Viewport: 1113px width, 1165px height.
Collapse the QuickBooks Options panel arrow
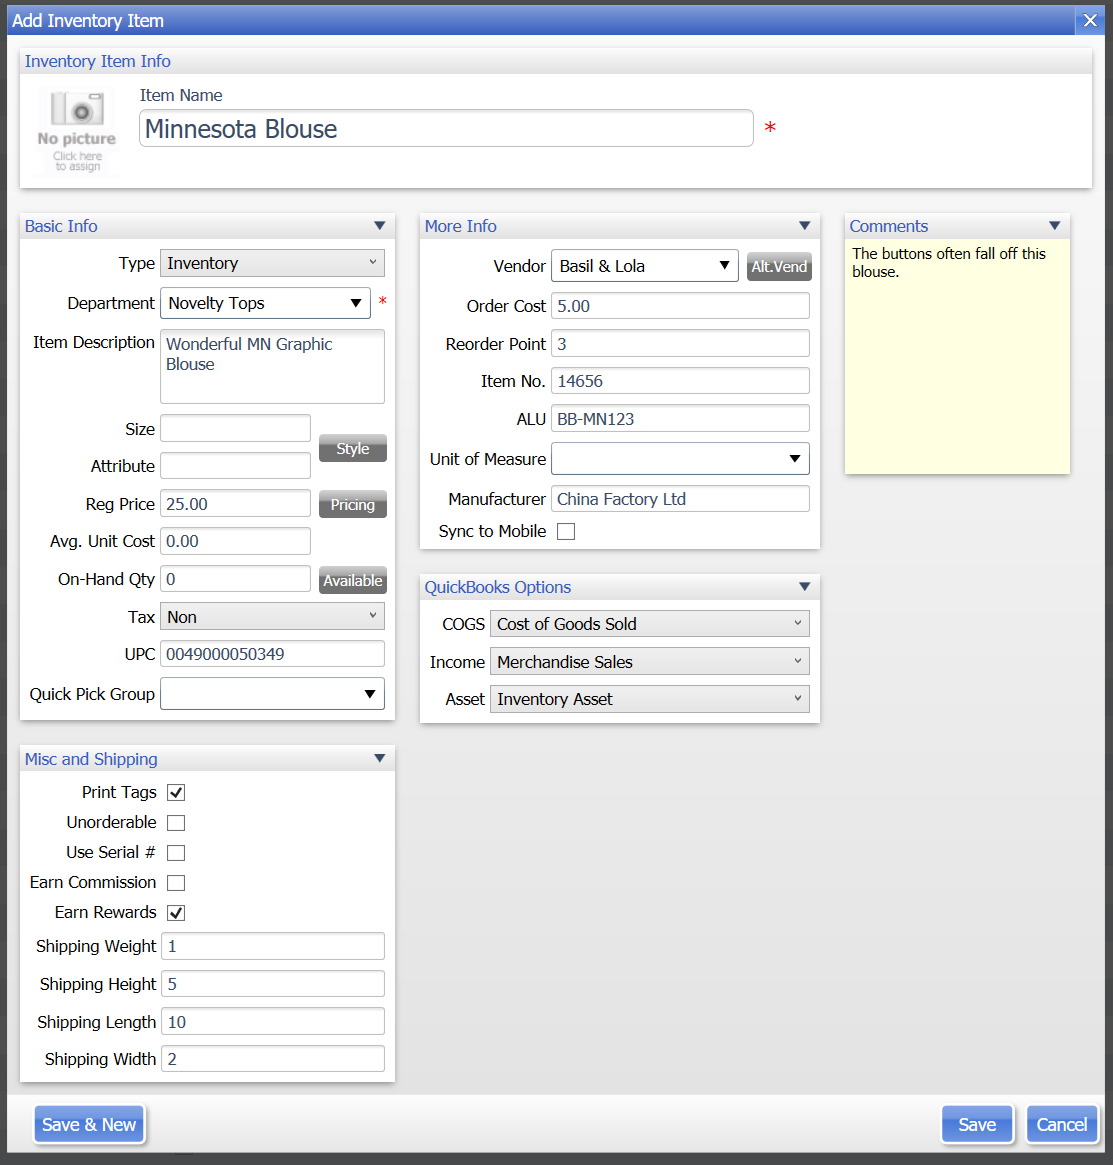click(x=805, y=587)
